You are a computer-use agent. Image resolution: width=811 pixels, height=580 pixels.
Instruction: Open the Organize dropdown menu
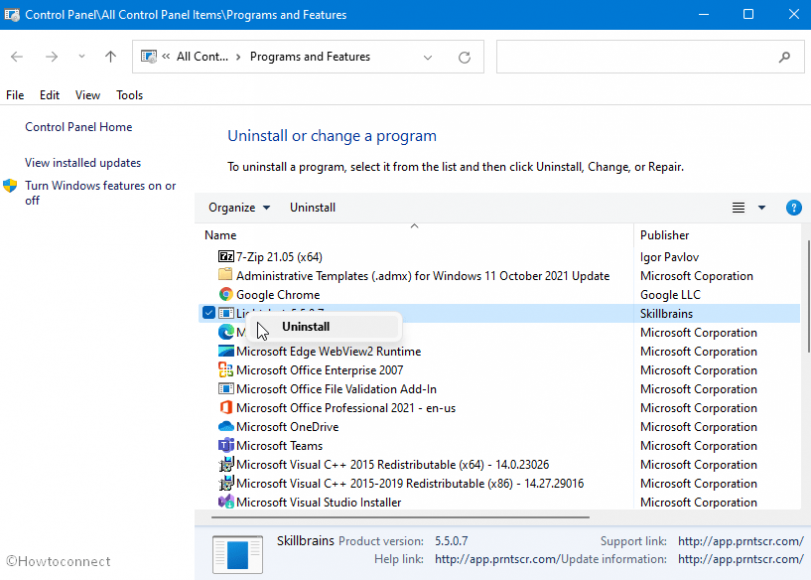coord(238,207)
